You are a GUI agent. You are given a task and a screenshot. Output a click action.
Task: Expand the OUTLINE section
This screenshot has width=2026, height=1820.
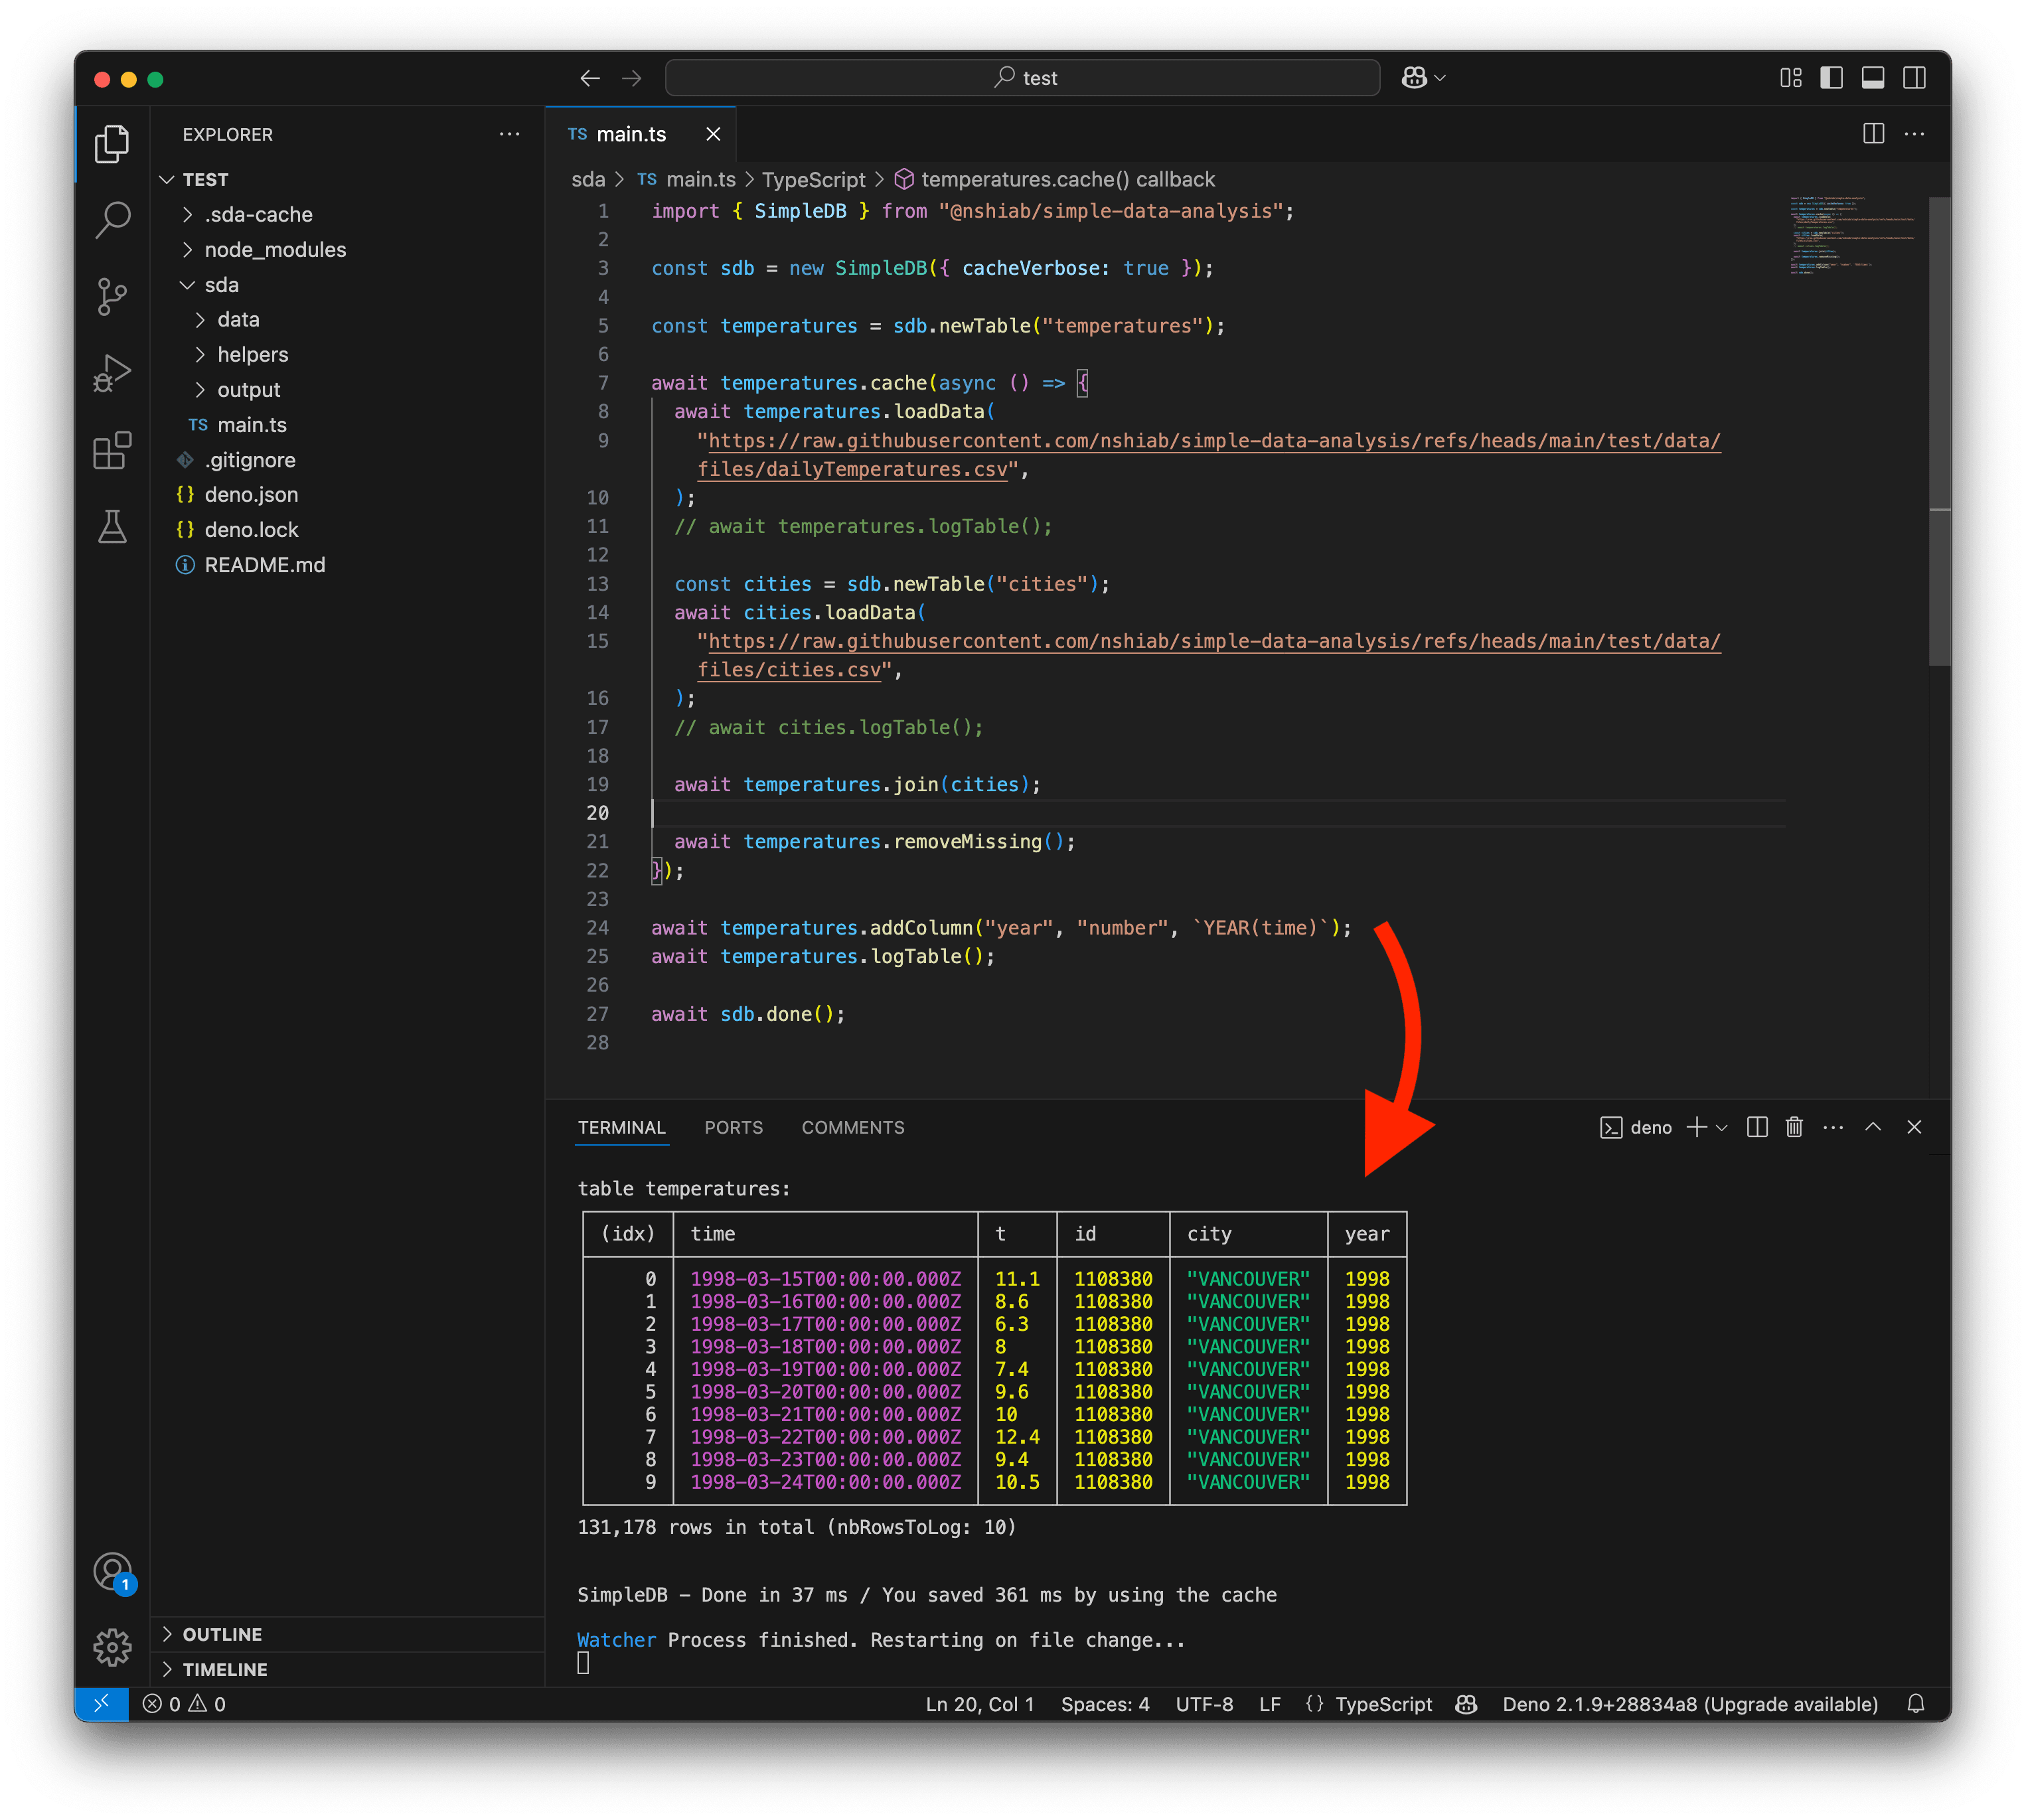347,1634
